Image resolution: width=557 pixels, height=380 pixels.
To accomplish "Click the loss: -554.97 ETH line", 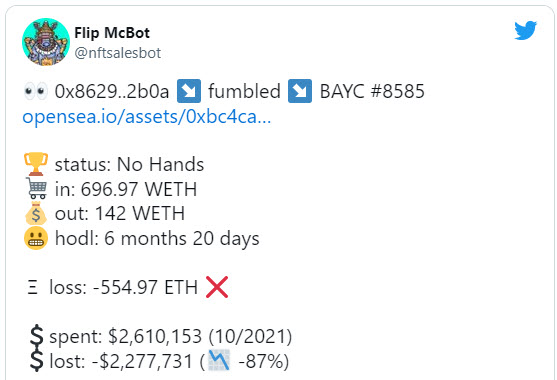I will (x=128, y=287).
